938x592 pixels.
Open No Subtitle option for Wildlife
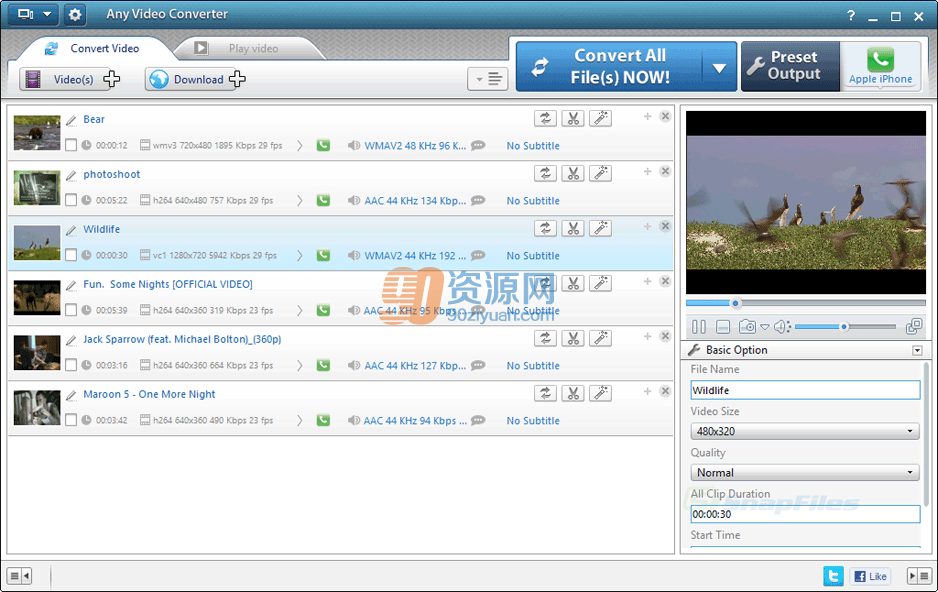click(533, 256)
